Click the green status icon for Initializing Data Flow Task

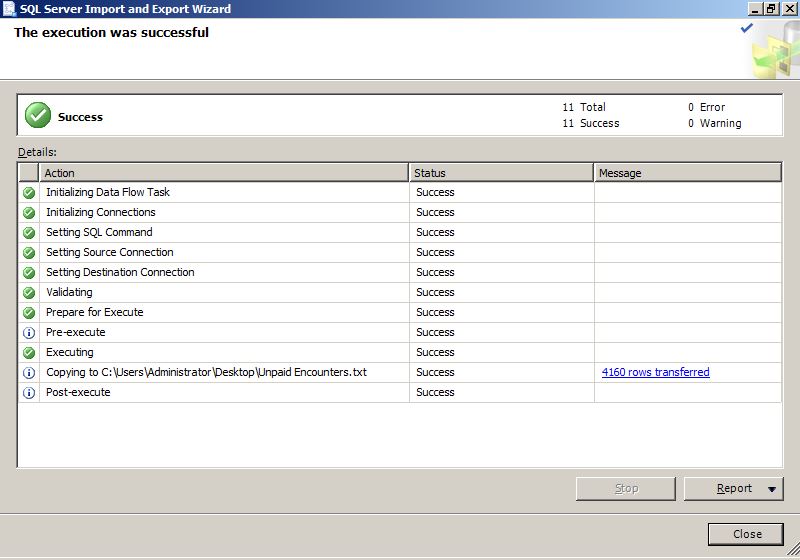pos(29,193)
